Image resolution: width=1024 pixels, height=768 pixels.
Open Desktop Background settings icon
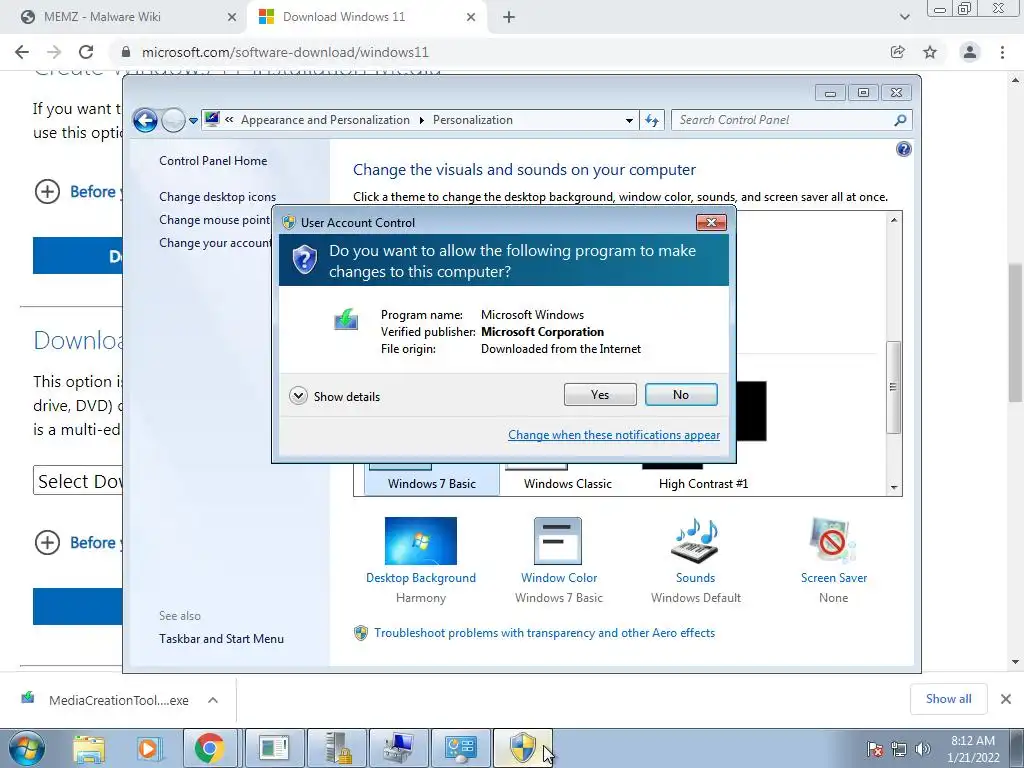coord(421,541)
